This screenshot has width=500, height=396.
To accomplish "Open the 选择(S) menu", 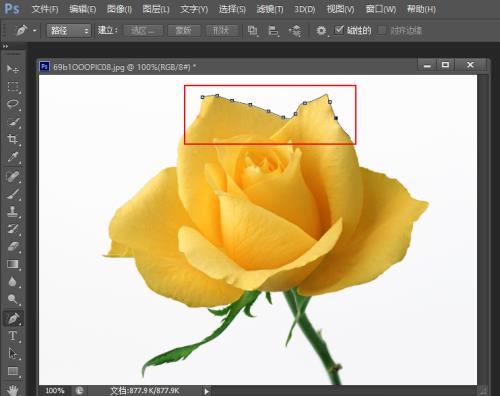I will pyautogui.click(x=232, y=9).
